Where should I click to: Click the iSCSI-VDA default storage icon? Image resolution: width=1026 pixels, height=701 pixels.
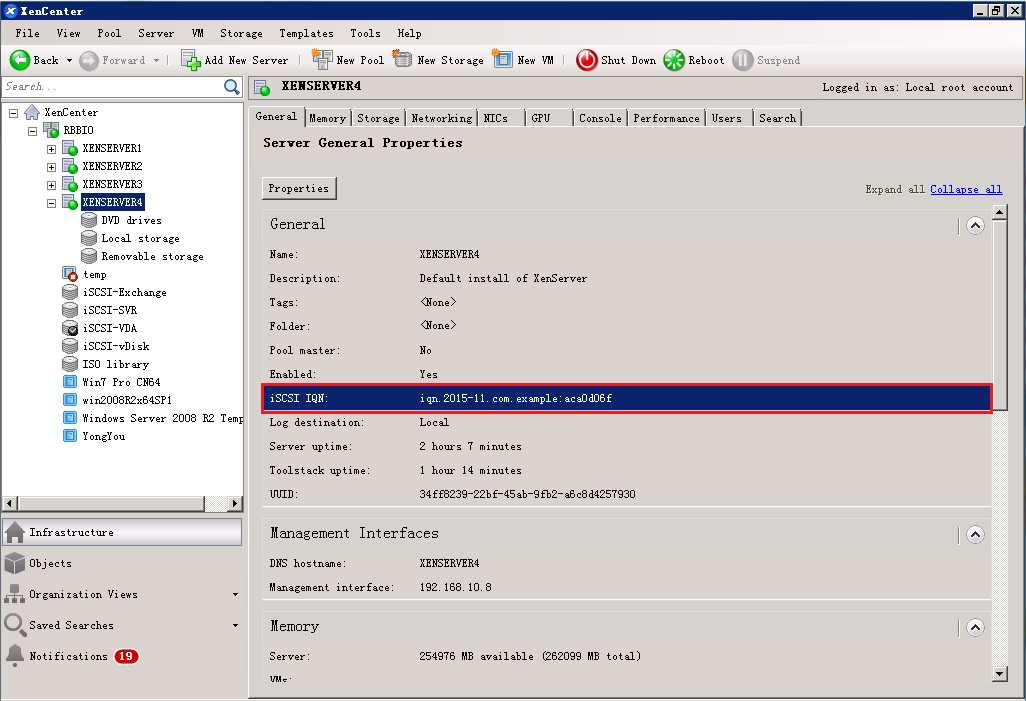click(70, 328)
